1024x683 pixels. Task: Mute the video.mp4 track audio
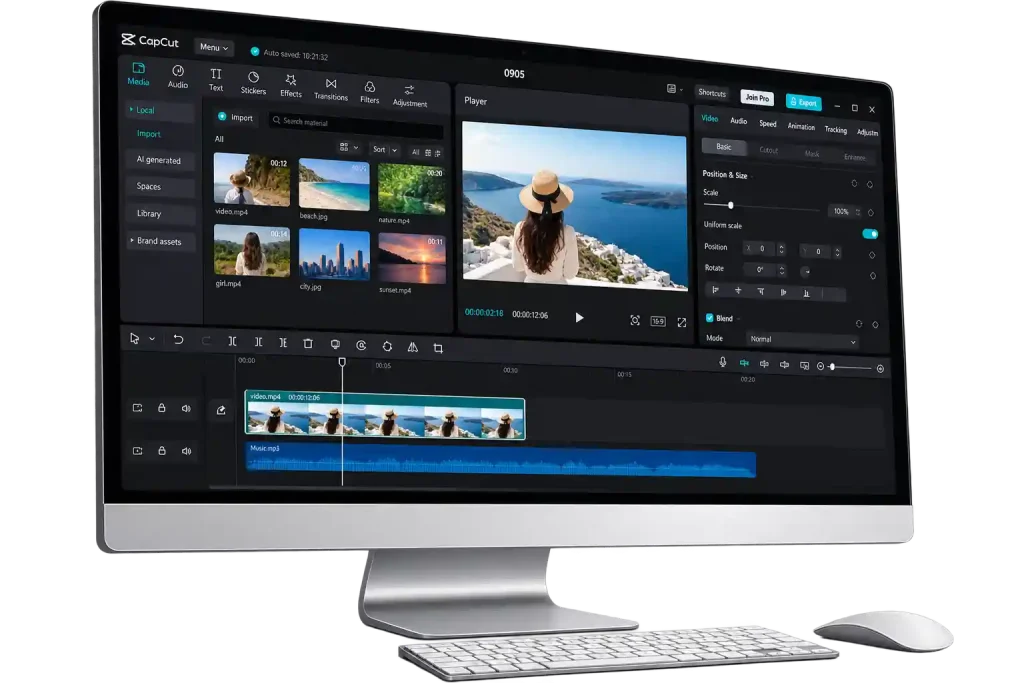186,409
